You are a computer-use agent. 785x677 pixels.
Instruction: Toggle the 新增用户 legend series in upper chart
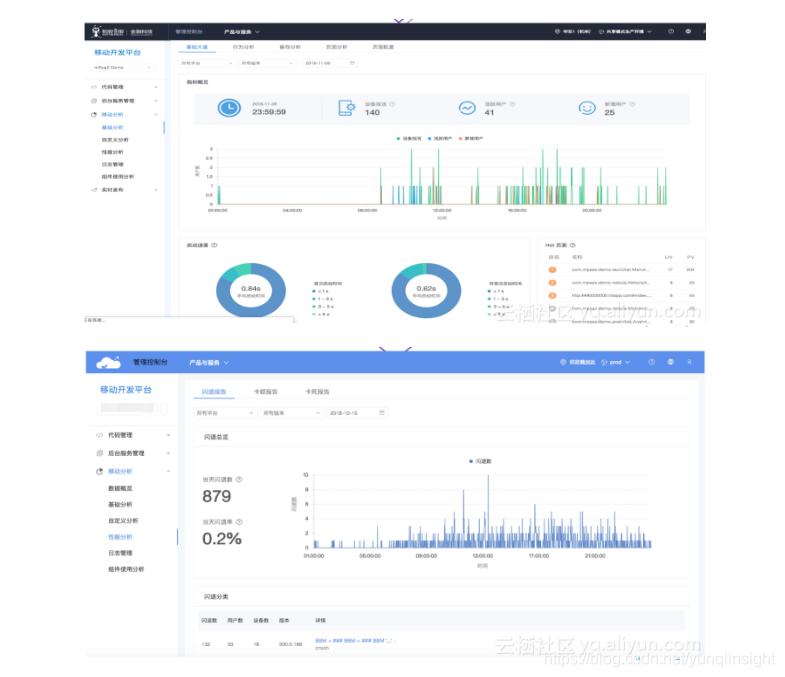tap(471, 139)
